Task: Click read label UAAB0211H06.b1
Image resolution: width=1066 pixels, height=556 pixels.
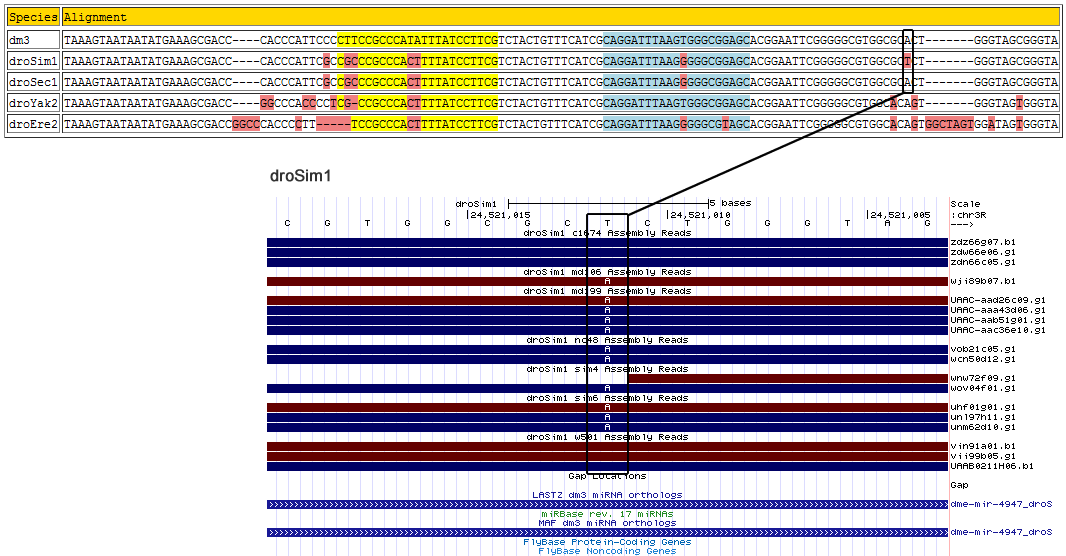Action: pos(992,466)
